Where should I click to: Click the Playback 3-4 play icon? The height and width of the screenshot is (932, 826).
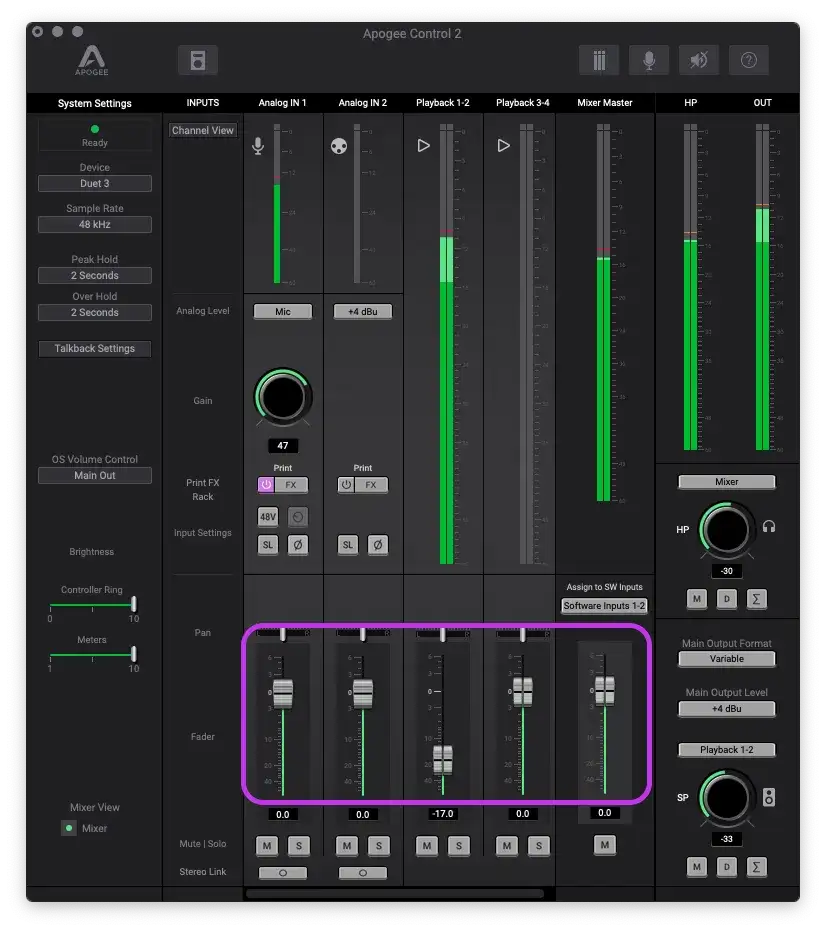click(x=503, y=146)
